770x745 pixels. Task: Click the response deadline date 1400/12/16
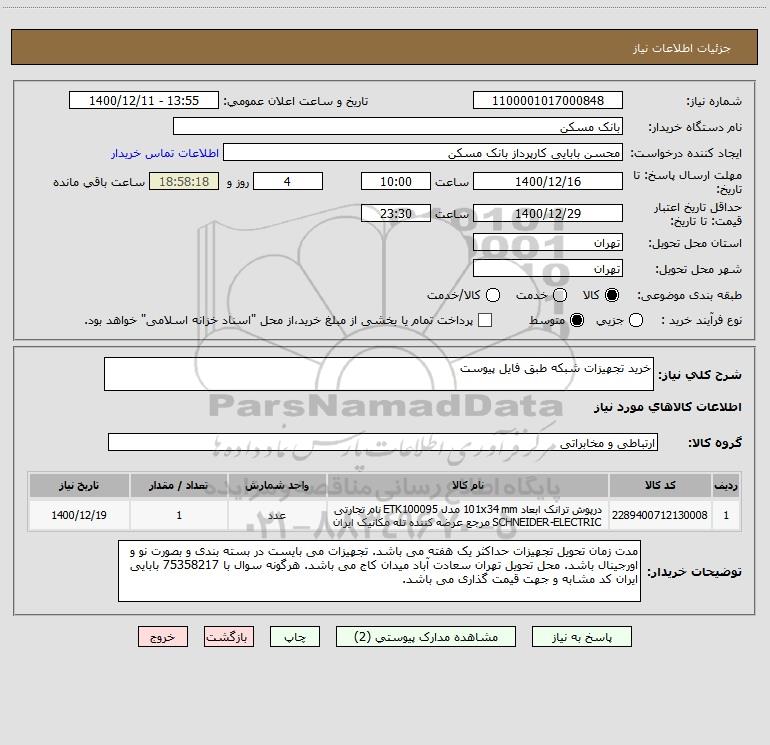548,181
